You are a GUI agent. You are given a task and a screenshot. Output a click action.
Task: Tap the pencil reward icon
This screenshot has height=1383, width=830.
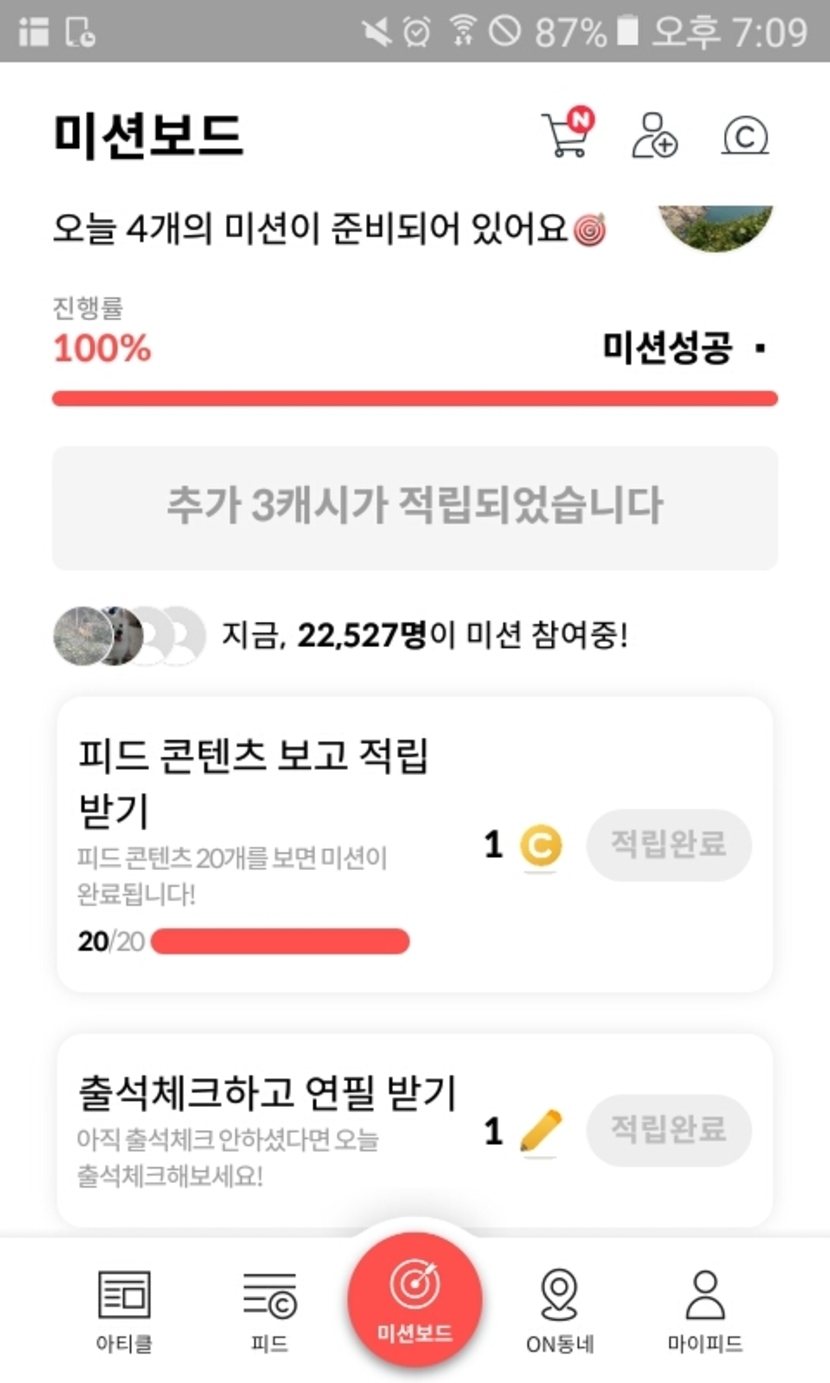[x=541, y=1131]
